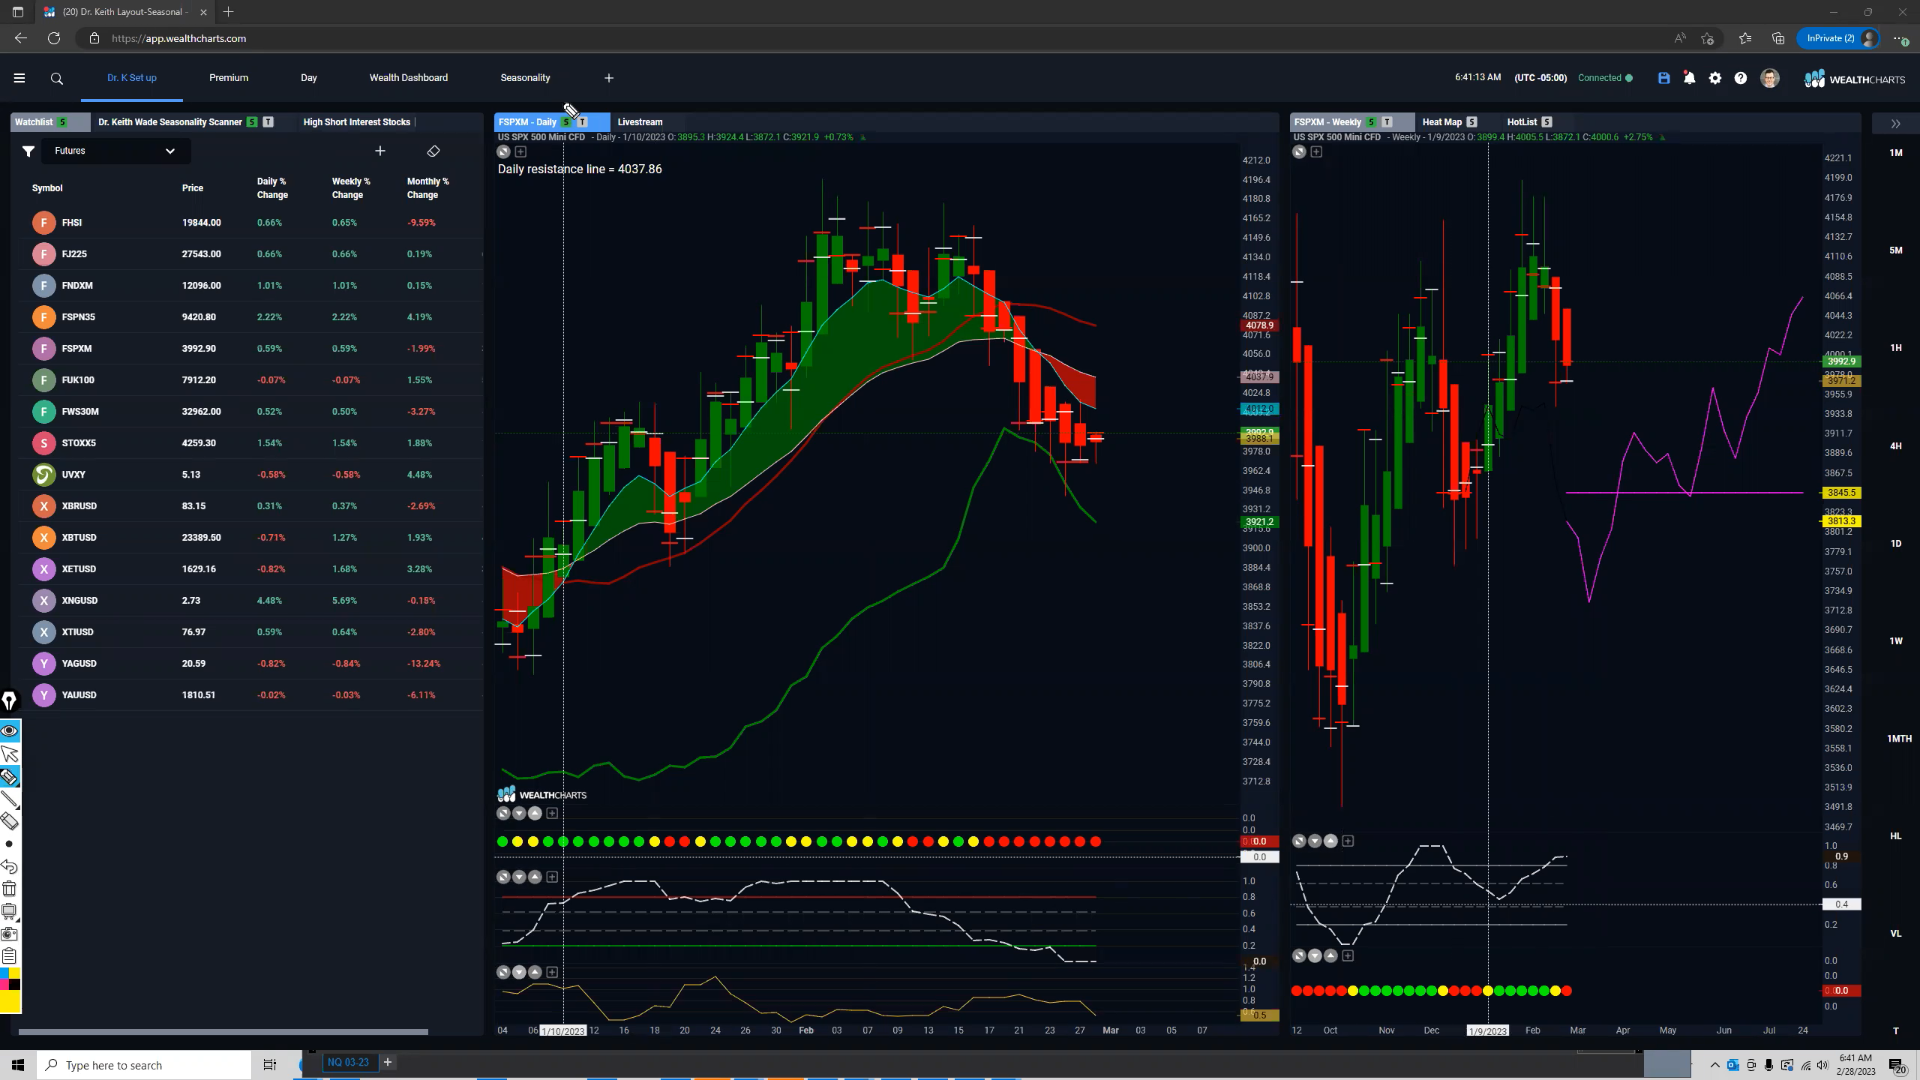Viewport: 1920px width, 1080px height.
Task: Open the settings gear icon
Action: click(1715, 78)
